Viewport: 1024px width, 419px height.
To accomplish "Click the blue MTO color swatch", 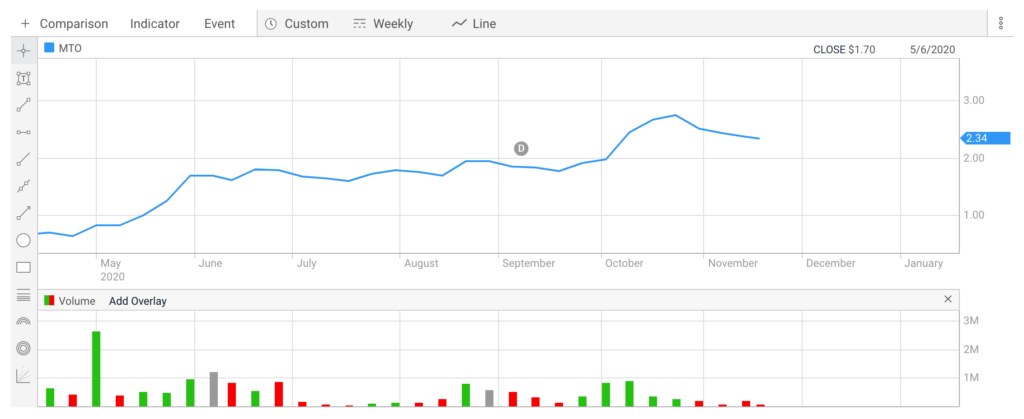I will click(49, 47).
